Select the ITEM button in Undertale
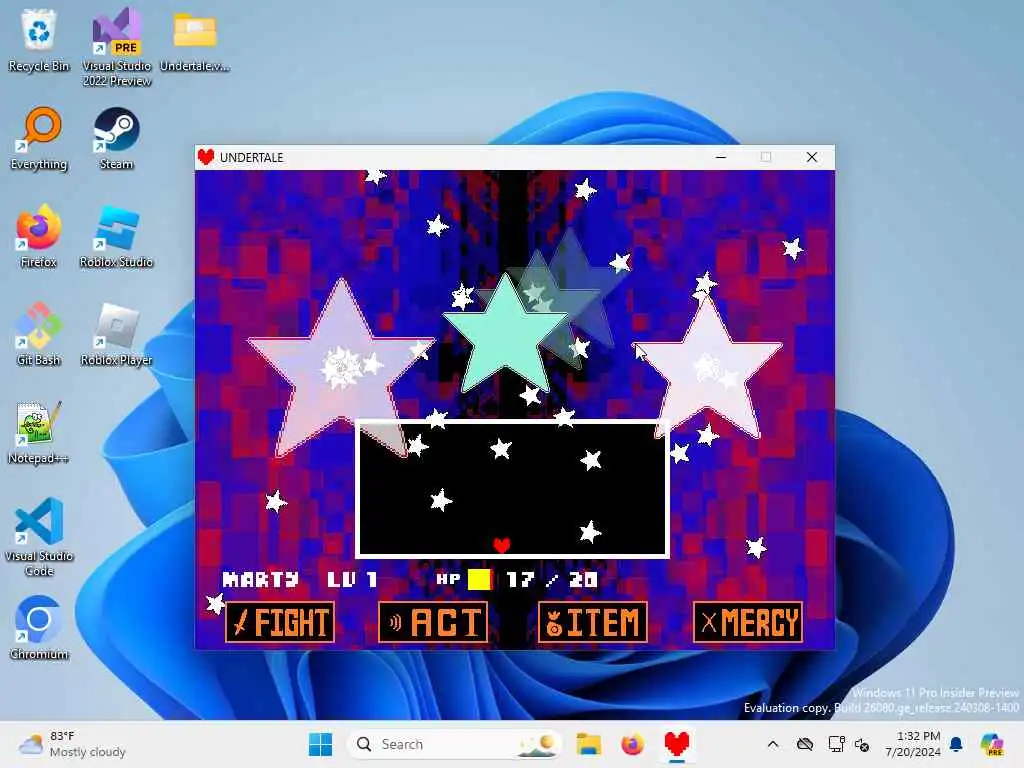 point(592,622)
